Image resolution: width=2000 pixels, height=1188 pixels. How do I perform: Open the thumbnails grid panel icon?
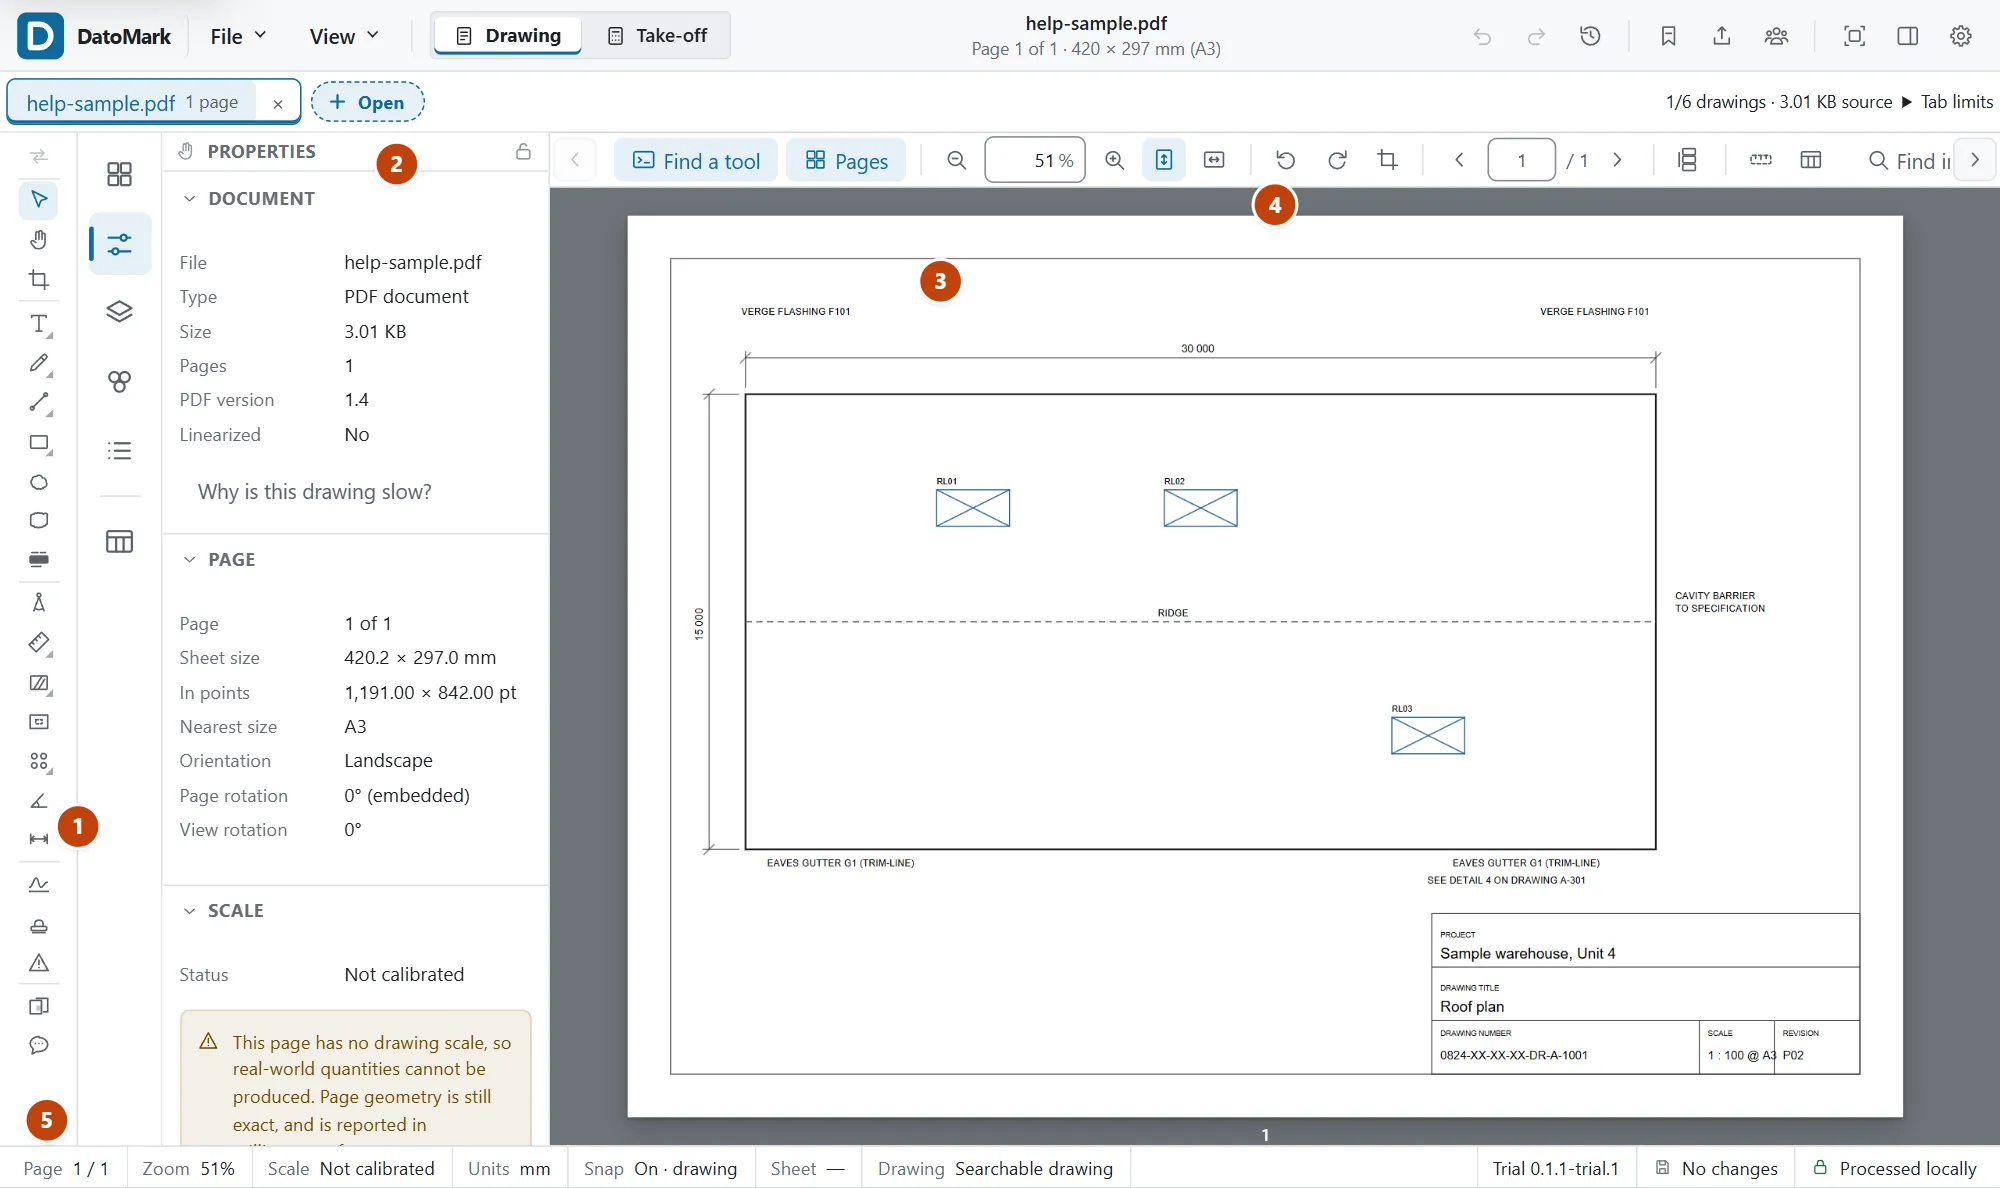(x=119, y=174)
